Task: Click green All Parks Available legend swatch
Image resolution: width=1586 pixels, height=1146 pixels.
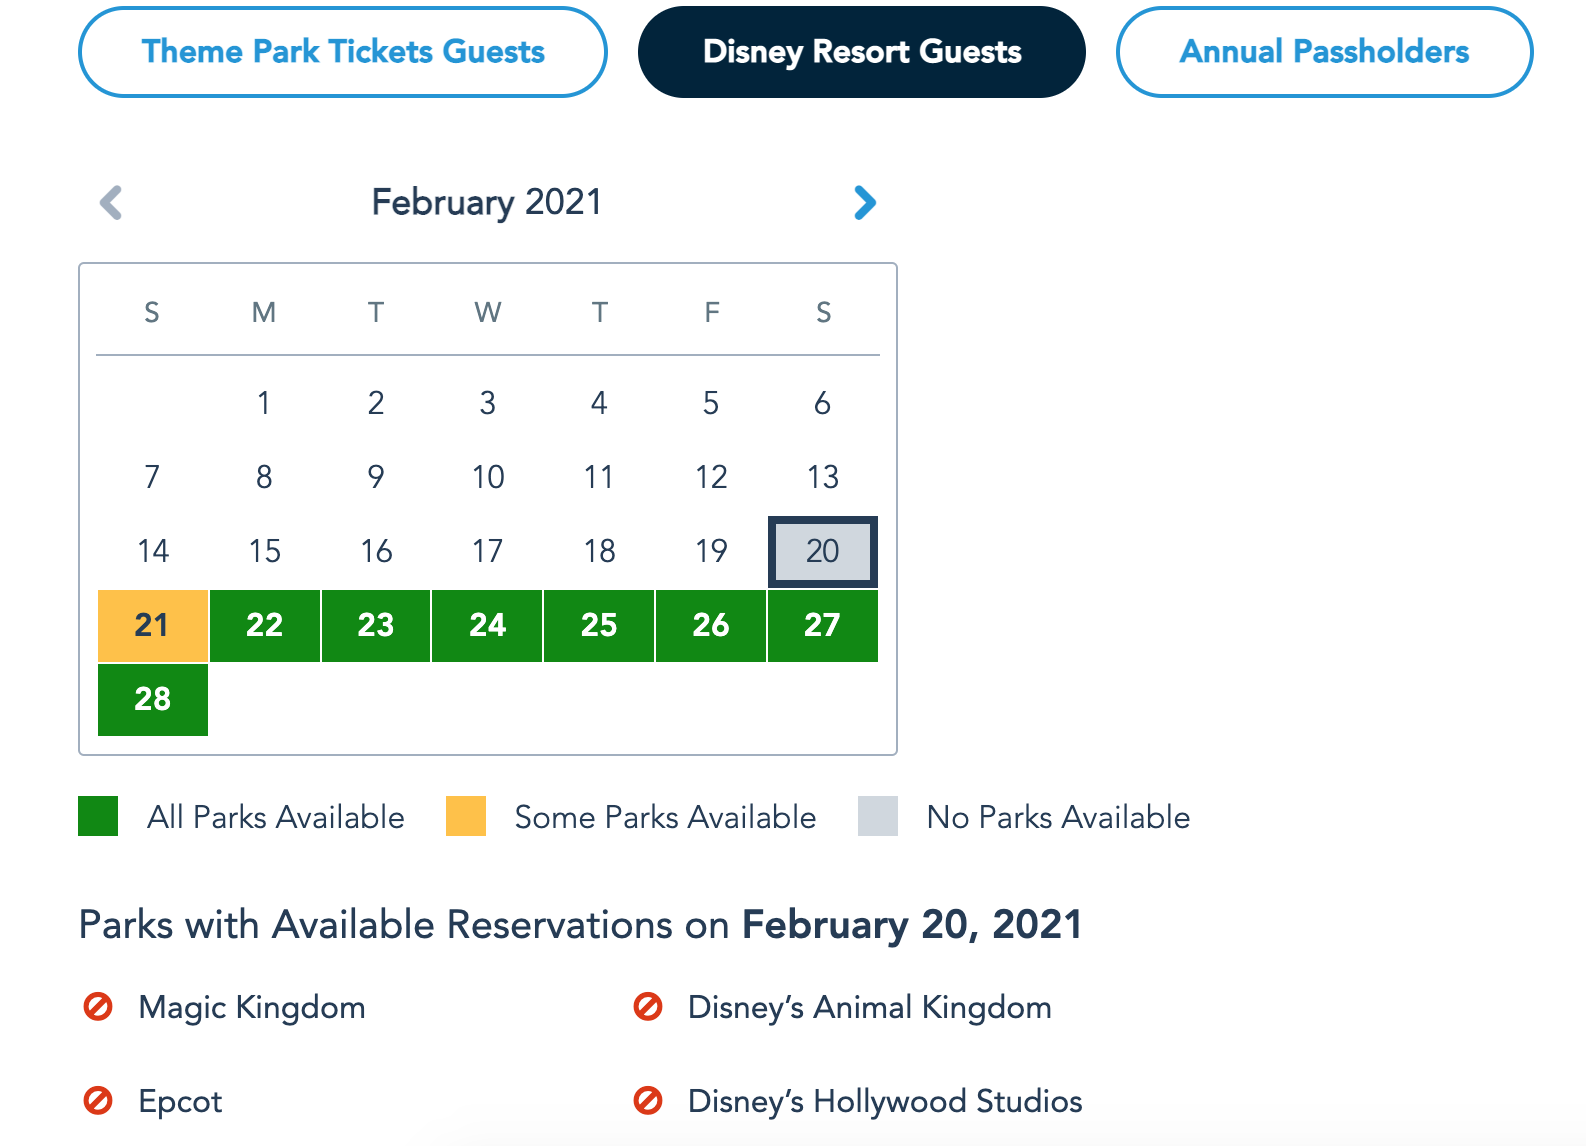Action: click(x=98, y=816)
